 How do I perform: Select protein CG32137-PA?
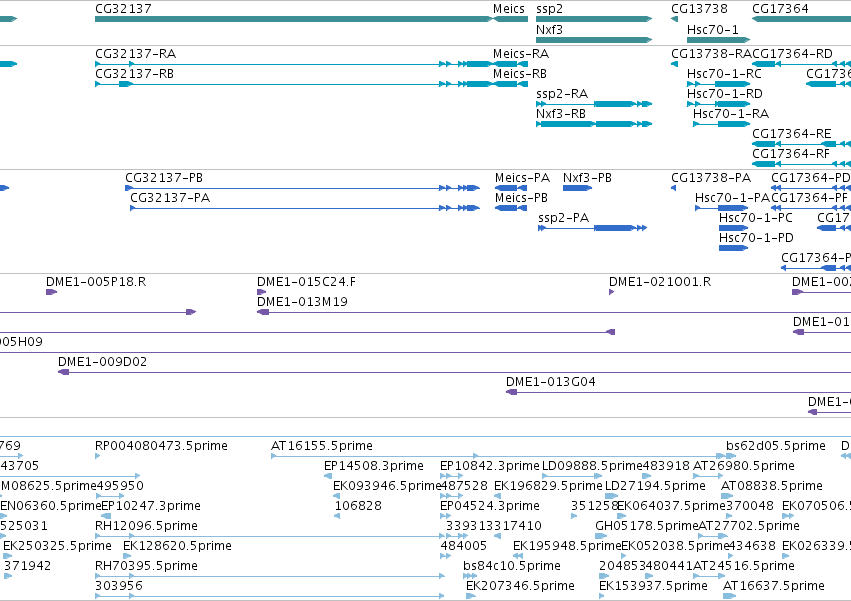pos(305,208)
